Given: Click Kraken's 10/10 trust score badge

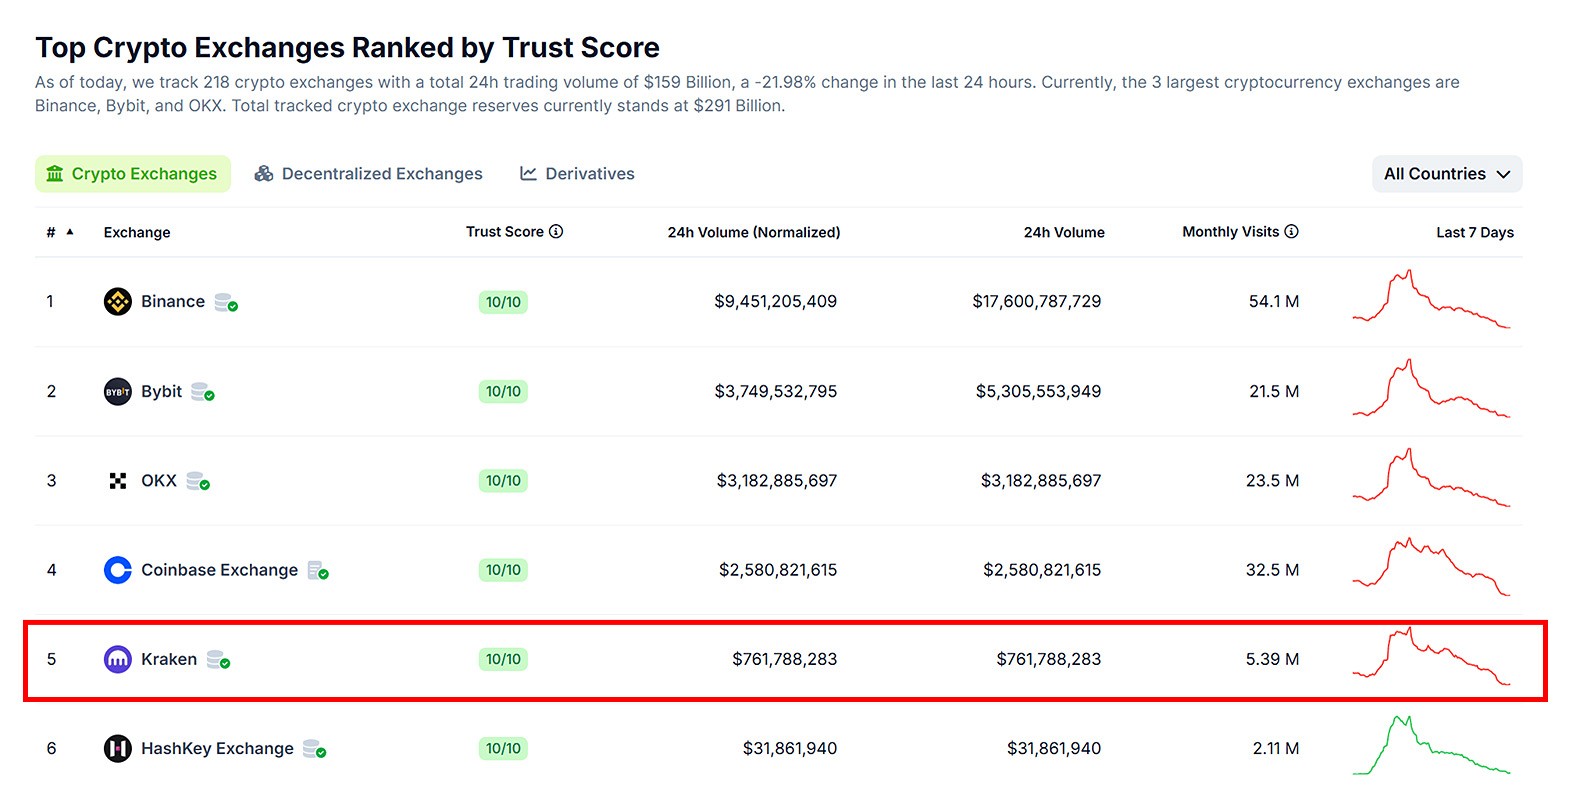Looking at the screenshot, I should (x=503, y=660).
